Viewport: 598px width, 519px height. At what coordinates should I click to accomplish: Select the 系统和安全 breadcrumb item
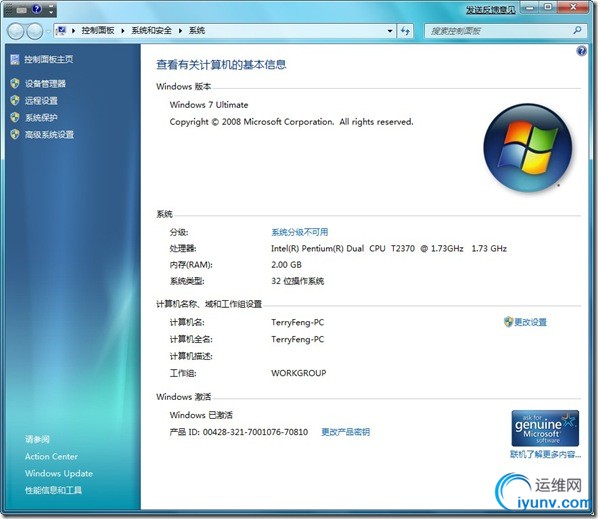(x=151, y=31)
